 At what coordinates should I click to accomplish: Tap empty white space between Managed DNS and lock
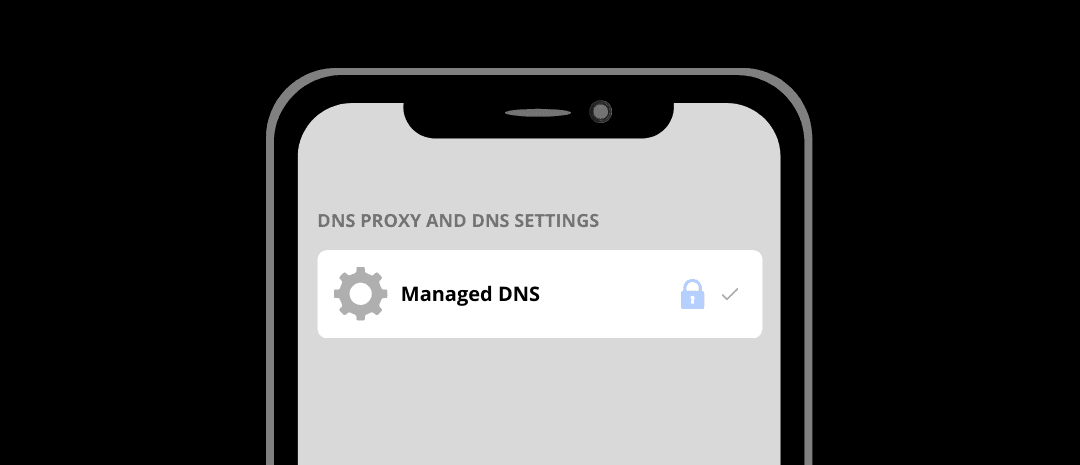pyautogui.click(x=610, y=294)
